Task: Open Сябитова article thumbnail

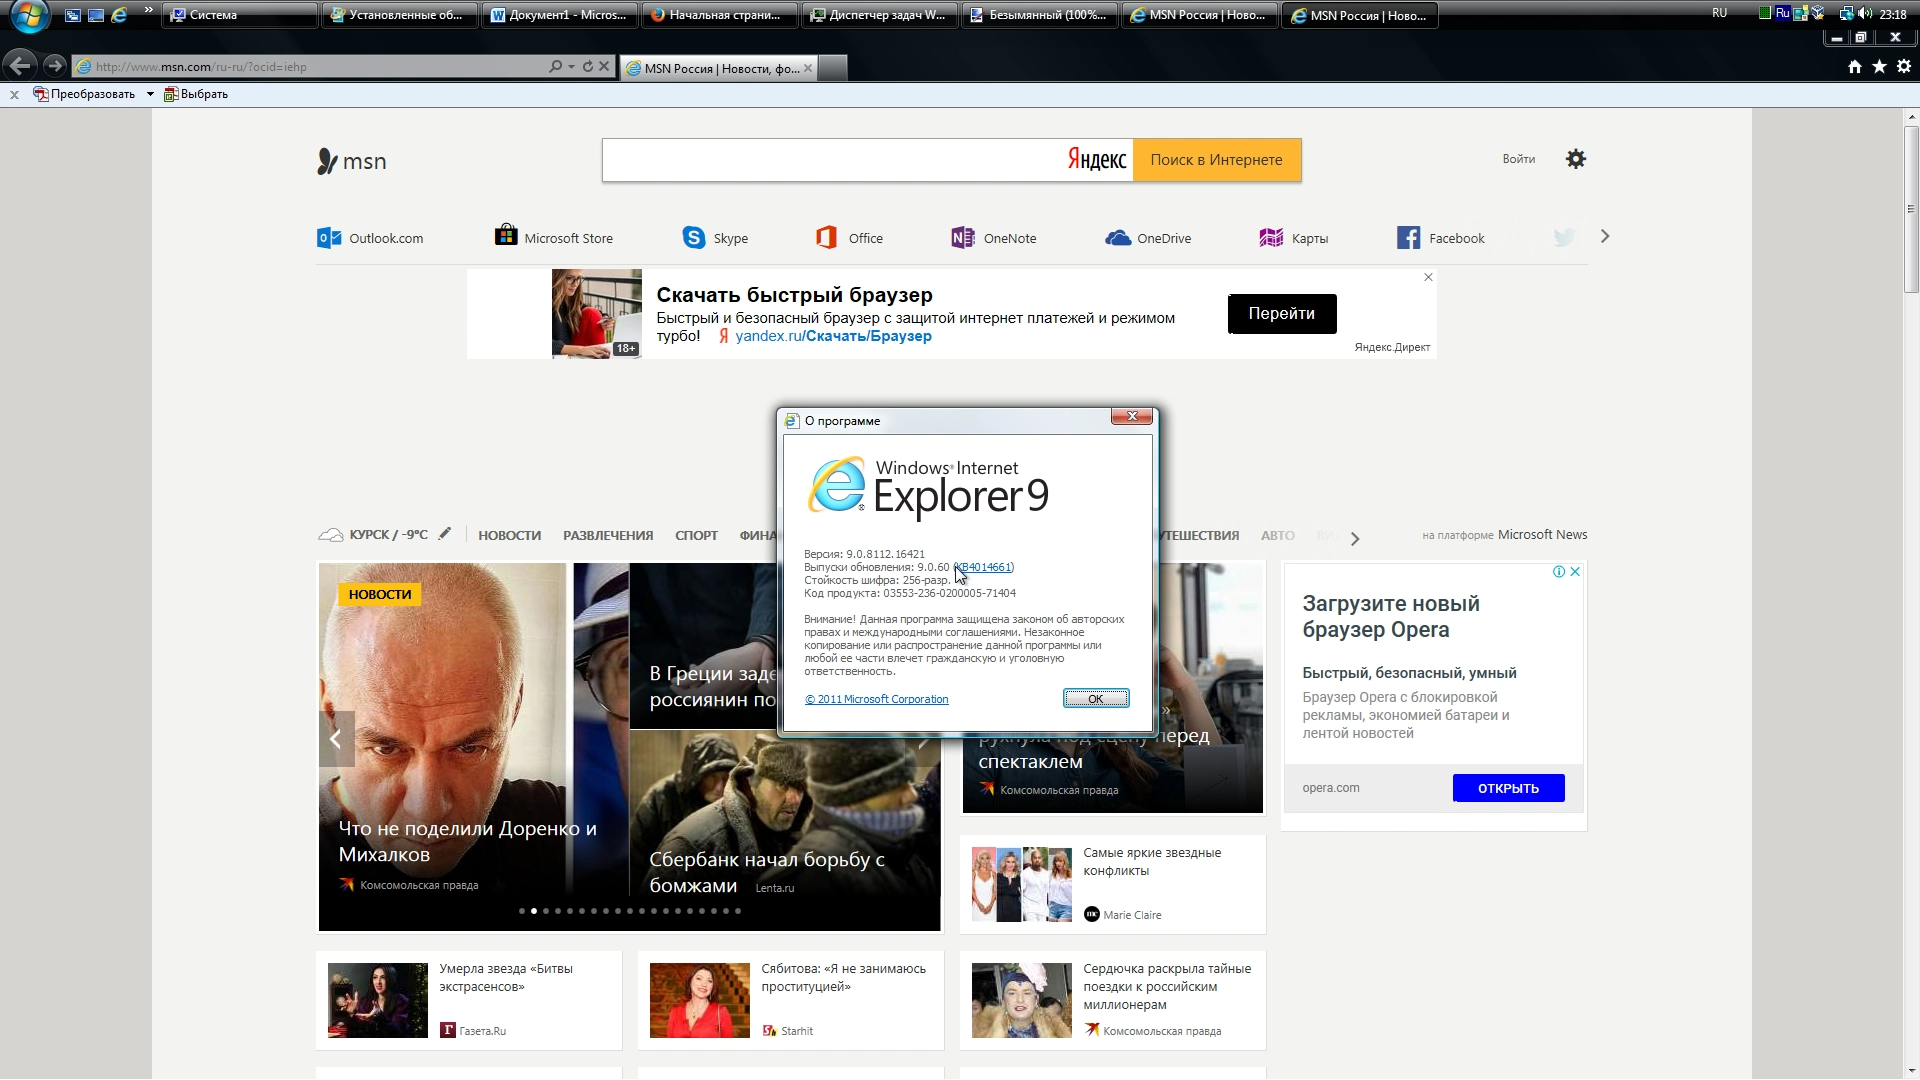Action: [x=700, y=1000]
